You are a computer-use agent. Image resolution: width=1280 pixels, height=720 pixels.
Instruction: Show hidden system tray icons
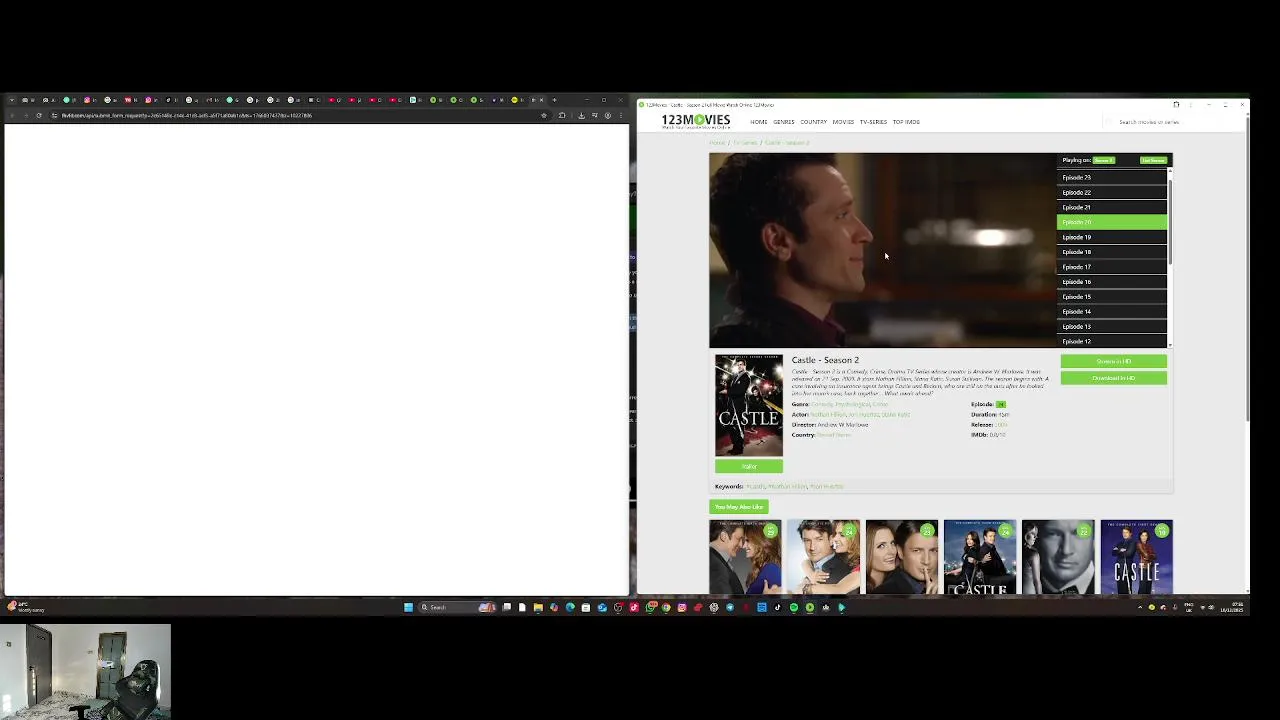tap(1140, 607)
